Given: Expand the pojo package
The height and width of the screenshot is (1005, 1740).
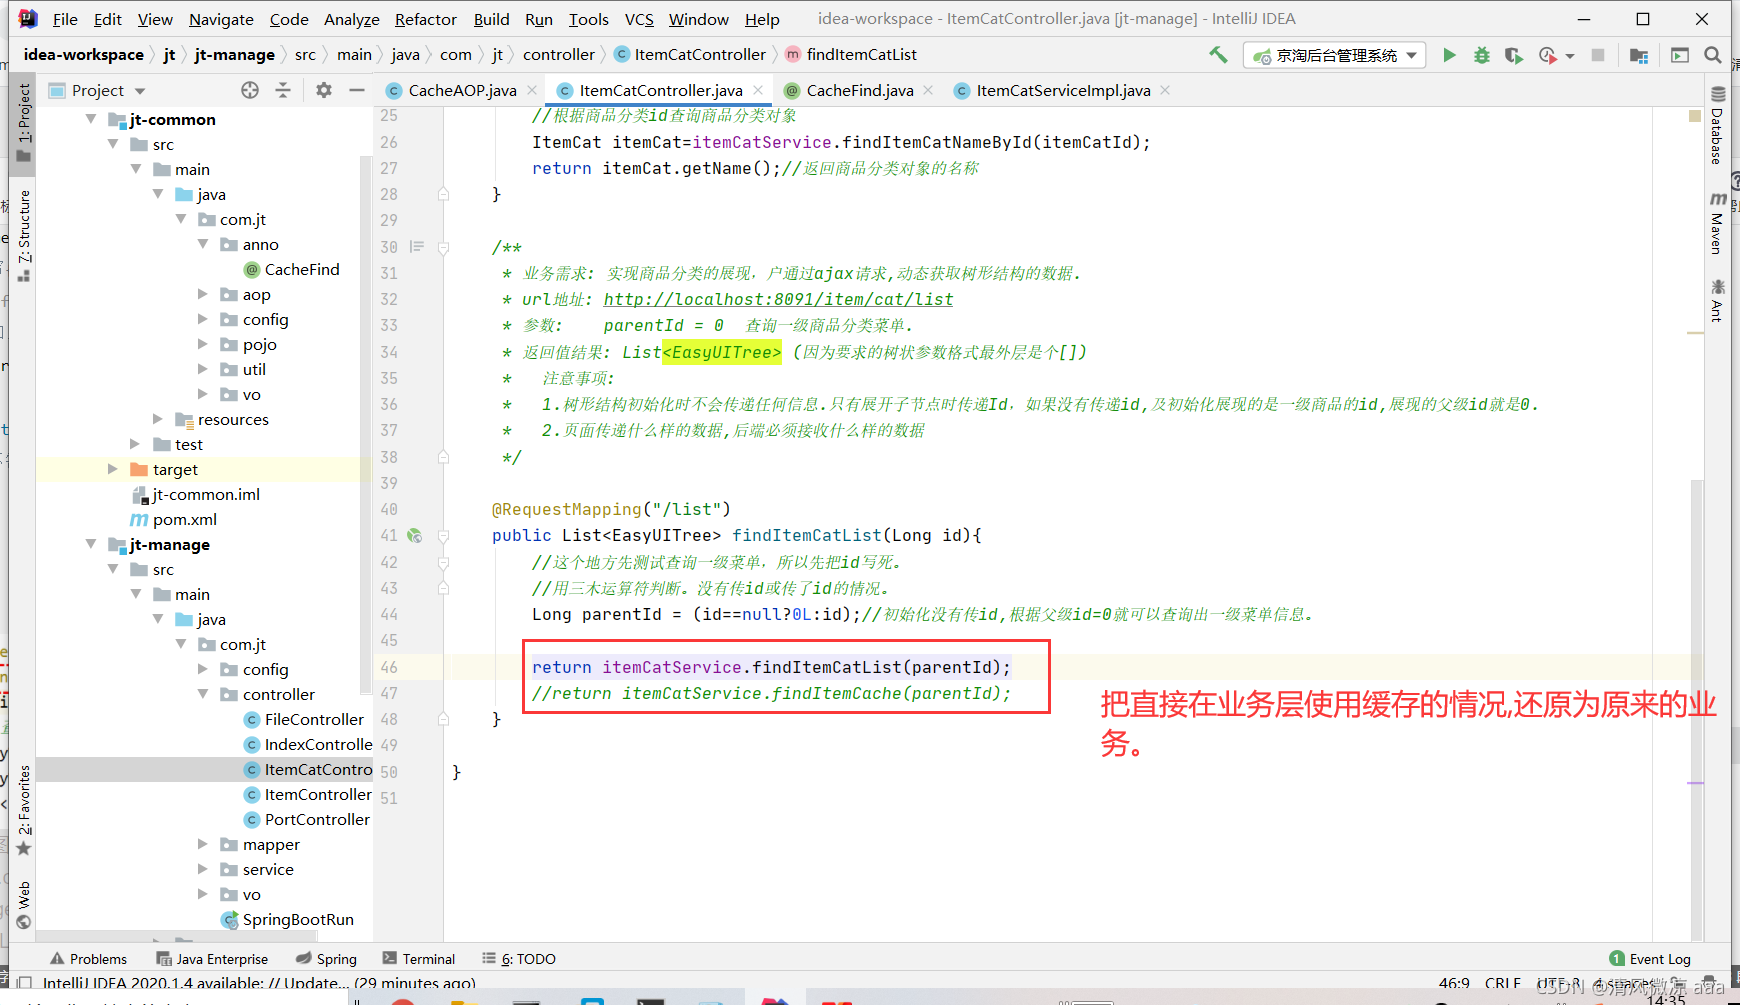Looking at the screenshot, I should tap(203, 344).
